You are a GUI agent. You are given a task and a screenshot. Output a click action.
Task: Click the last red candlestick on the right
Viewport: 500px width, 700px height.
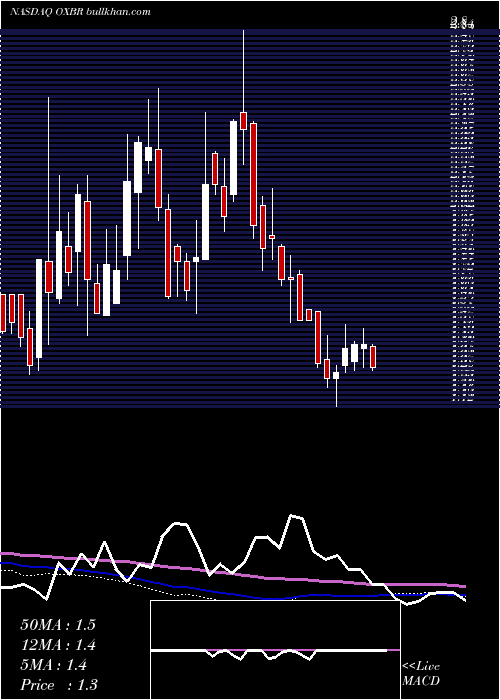(373, 357)
